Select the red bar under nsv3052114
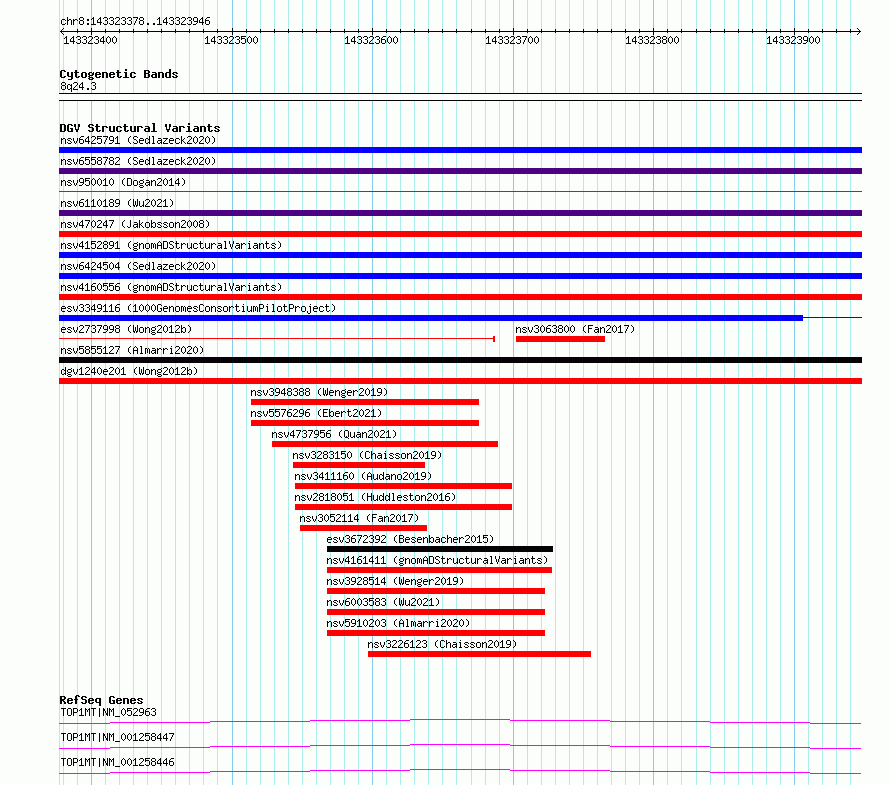Screen dimensions: 890x785 (x=363, y=528)
